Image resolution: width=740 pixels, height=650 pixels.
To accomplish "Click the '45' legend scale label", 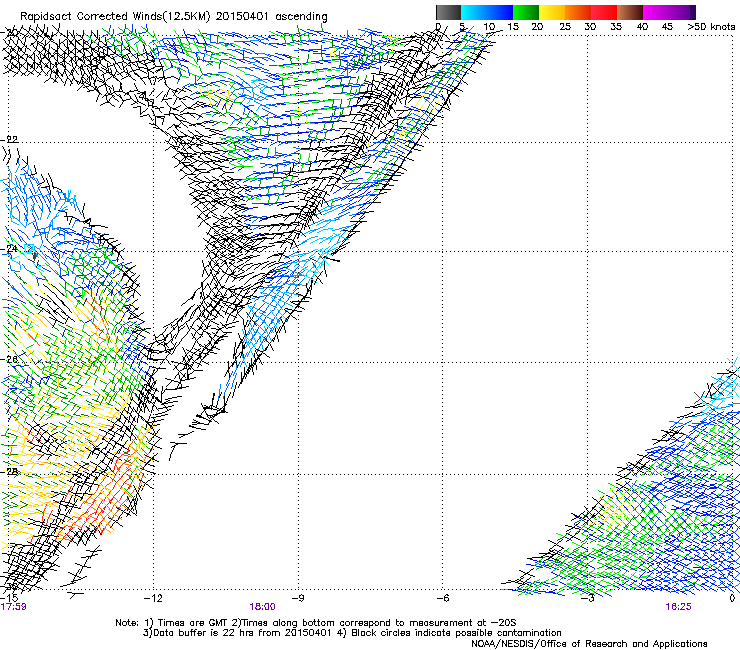I will [667, 27].
